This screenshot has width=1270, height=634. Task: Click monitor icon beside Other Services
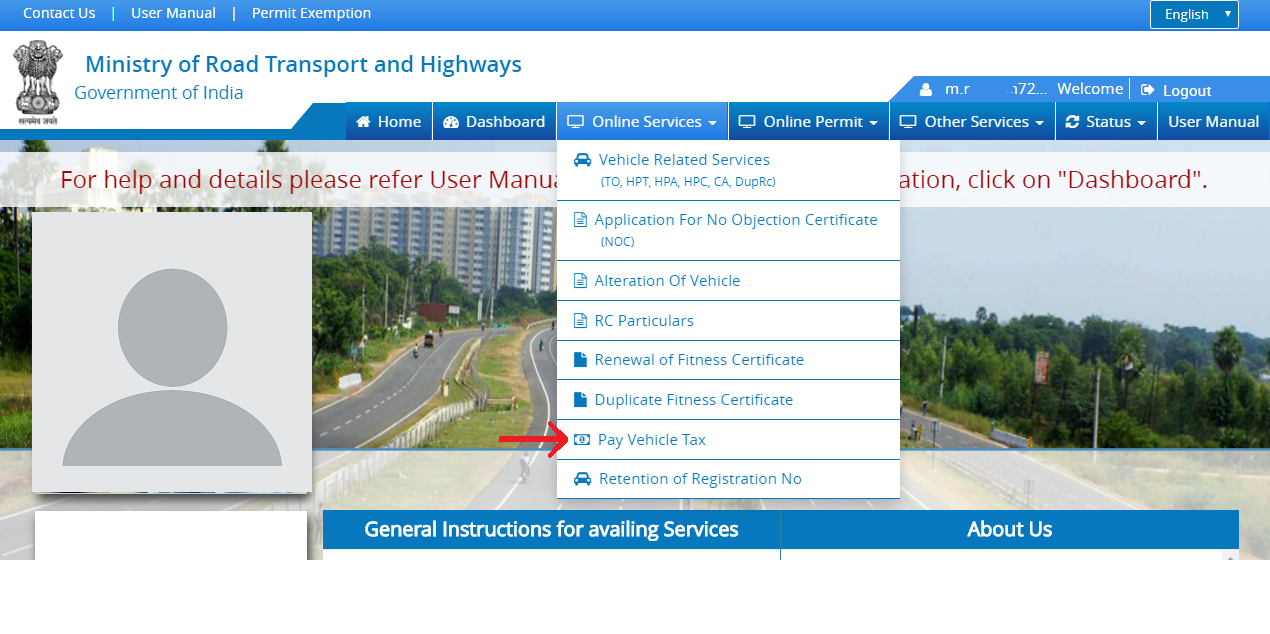click(x=908, y=122)
